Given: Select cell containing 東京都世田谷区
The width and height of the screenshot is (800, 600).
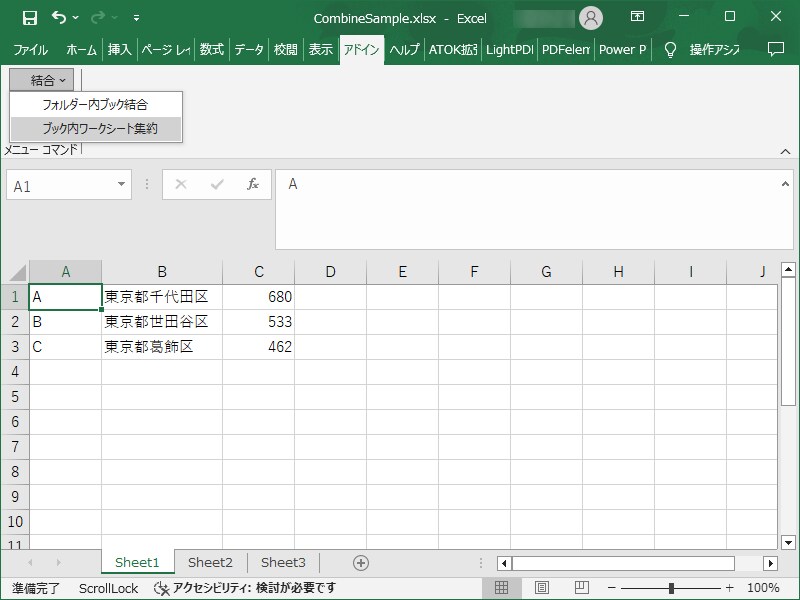Looking at the screenshot, I should [162, 322].
